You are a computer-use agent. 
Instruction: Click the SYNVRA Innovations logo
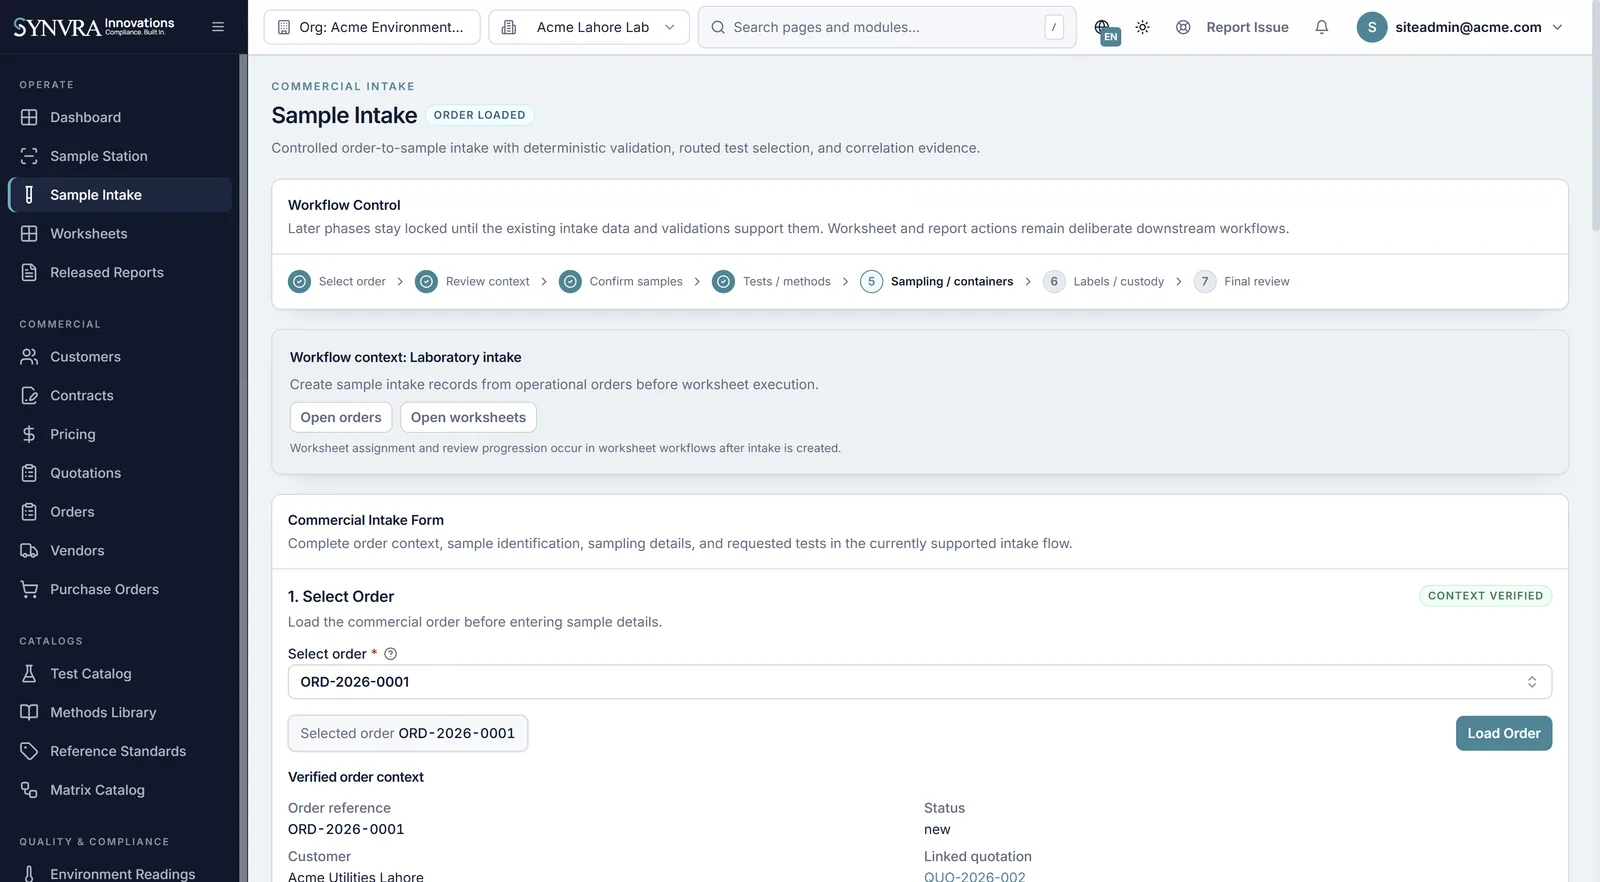[x=94, y=26]
